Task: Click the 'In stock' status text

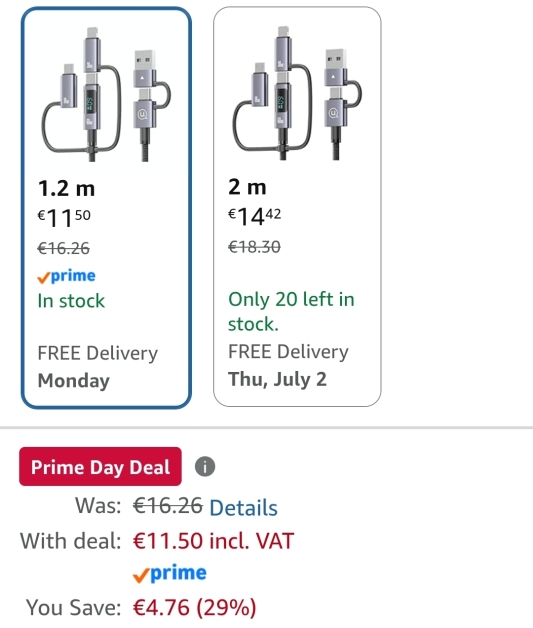Action: [71, 301]
